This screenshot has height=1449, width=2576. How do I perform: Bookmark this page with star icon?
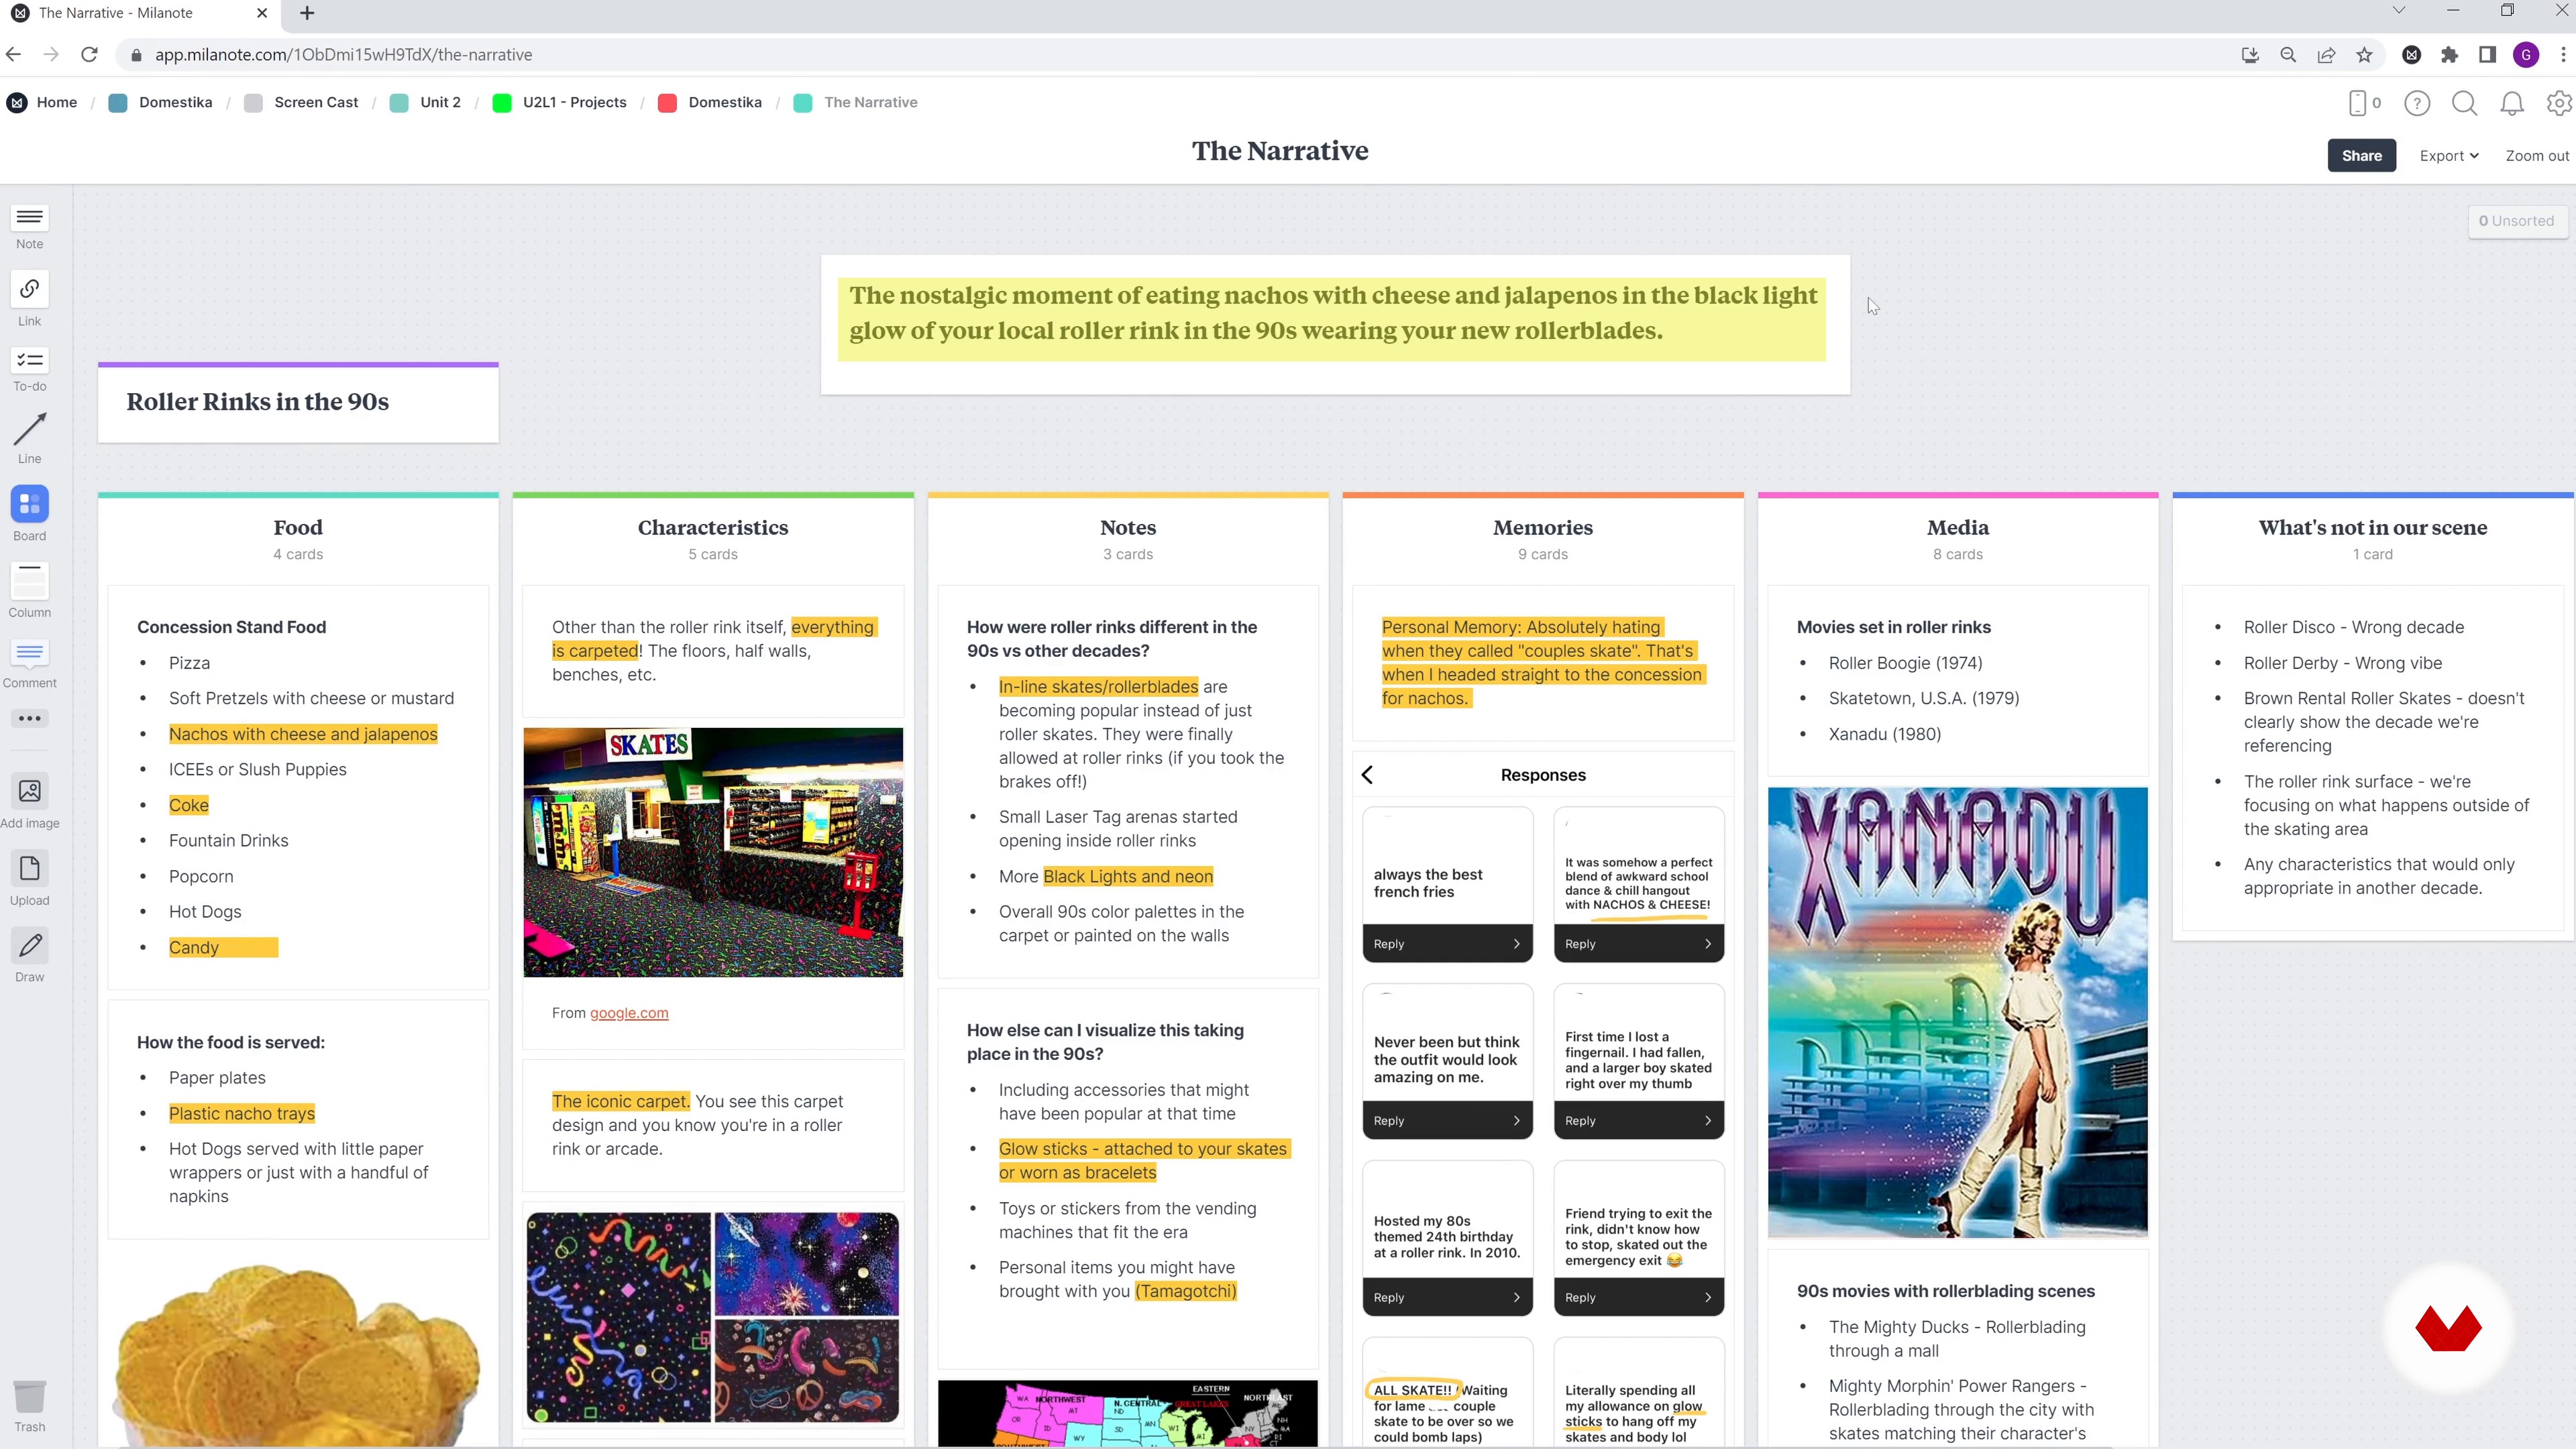pyautogui.click(x=2364, y=54)
